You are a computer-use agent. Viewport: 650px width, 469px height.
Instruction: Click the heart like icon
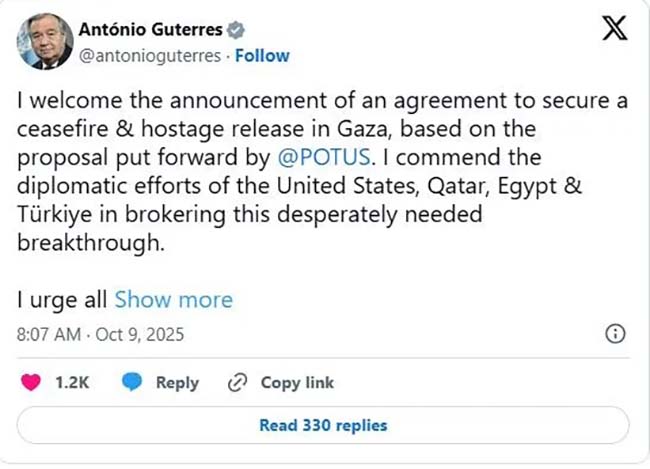click(33, 383)
